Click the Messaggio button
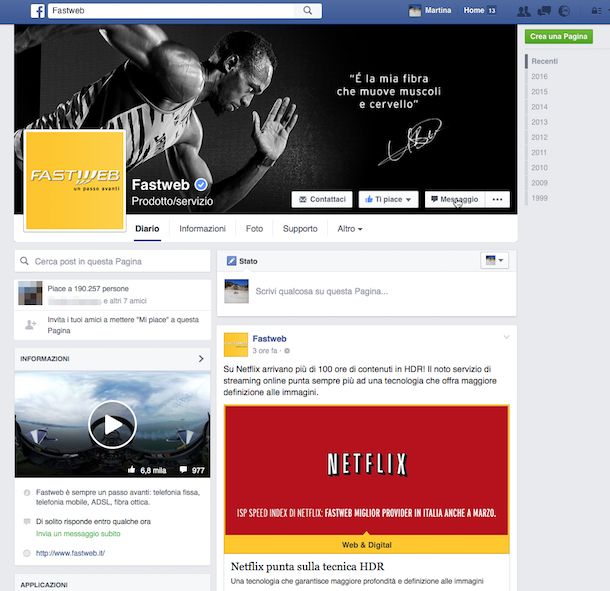Image resolution: width=610 pixels, height=591 pixels. pyautogui.click(x=455, y=199)
